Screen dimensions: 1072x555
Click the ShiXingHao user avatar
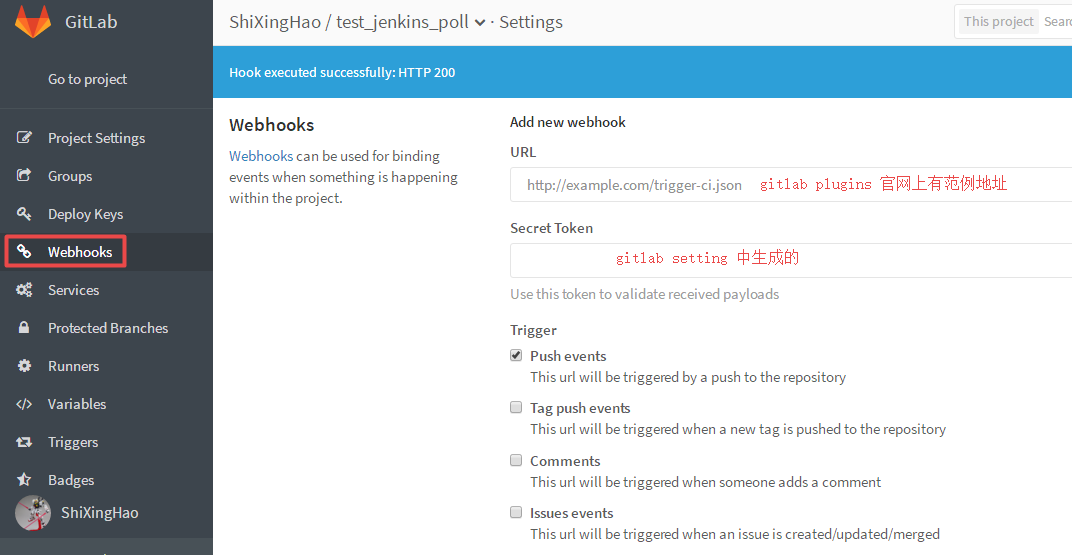[33, 513]
